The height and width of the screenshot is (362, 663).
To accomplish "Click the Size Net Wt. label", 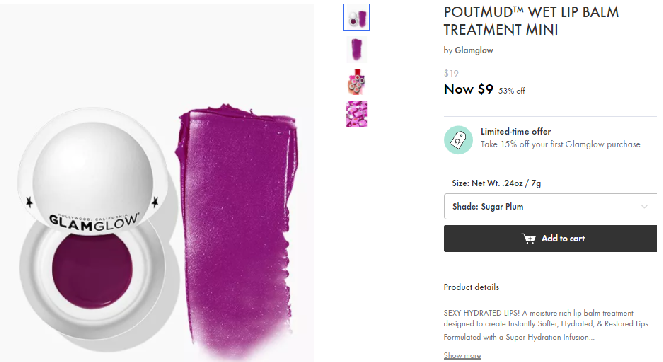I will click(x=496, y=183).
